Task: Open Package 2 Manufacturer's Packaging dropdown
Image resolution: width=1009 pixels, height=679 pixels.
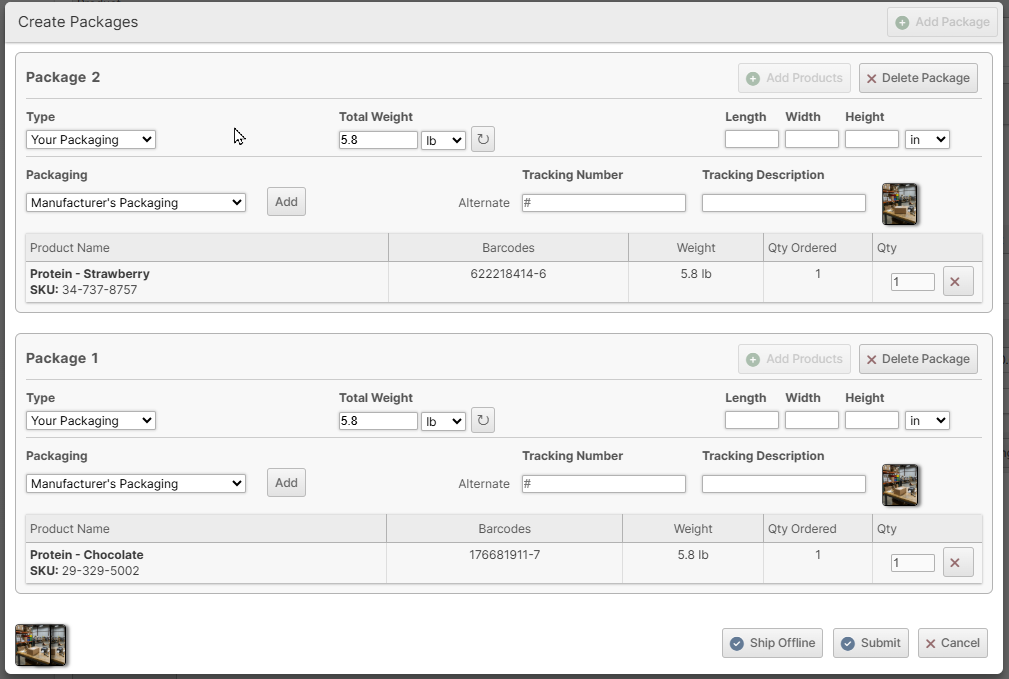Action: [136, 203]
